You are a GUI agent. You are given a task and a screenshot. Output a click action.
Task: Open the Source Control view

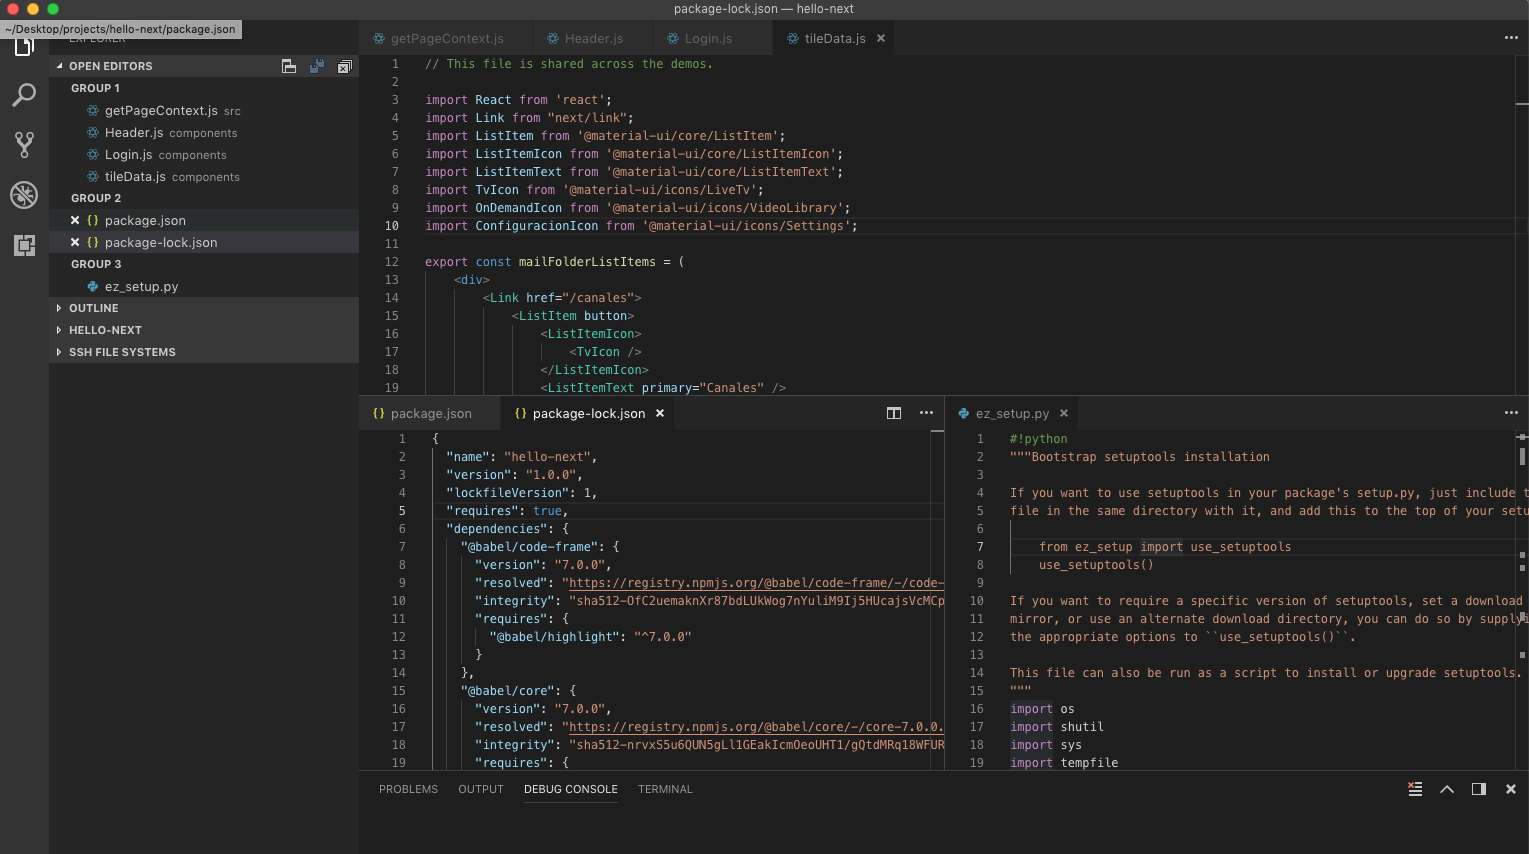[24, 145]
